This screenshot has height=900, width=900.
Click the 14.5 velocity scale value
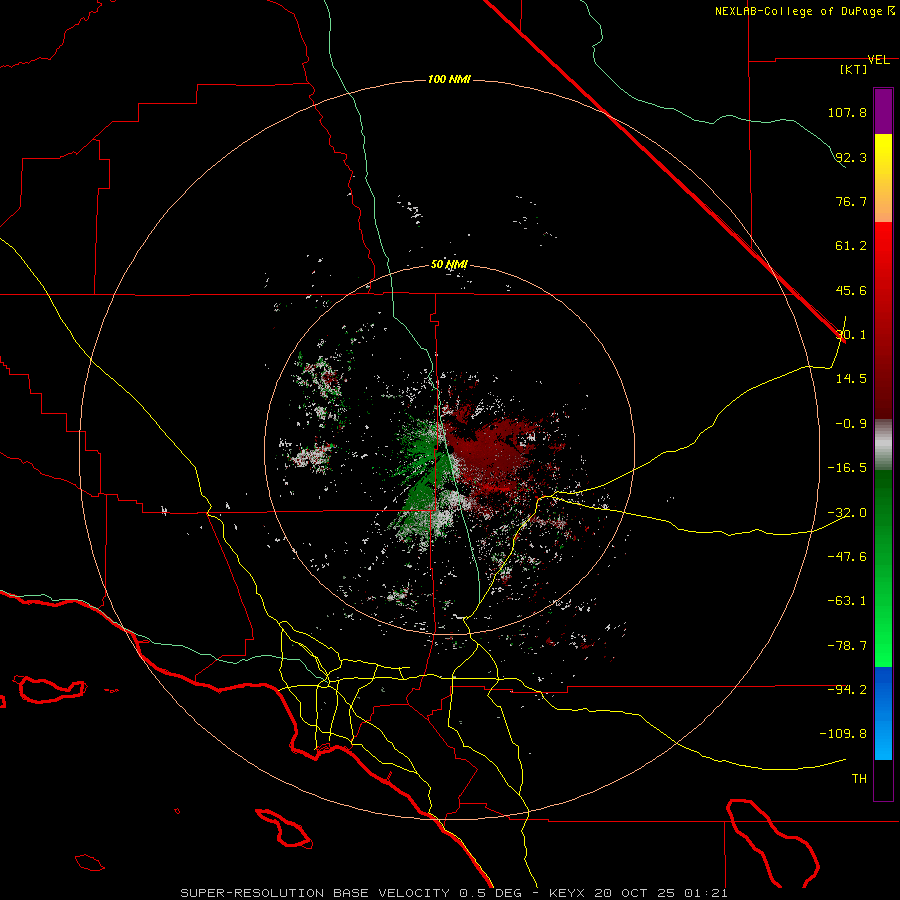click(851, 379)
